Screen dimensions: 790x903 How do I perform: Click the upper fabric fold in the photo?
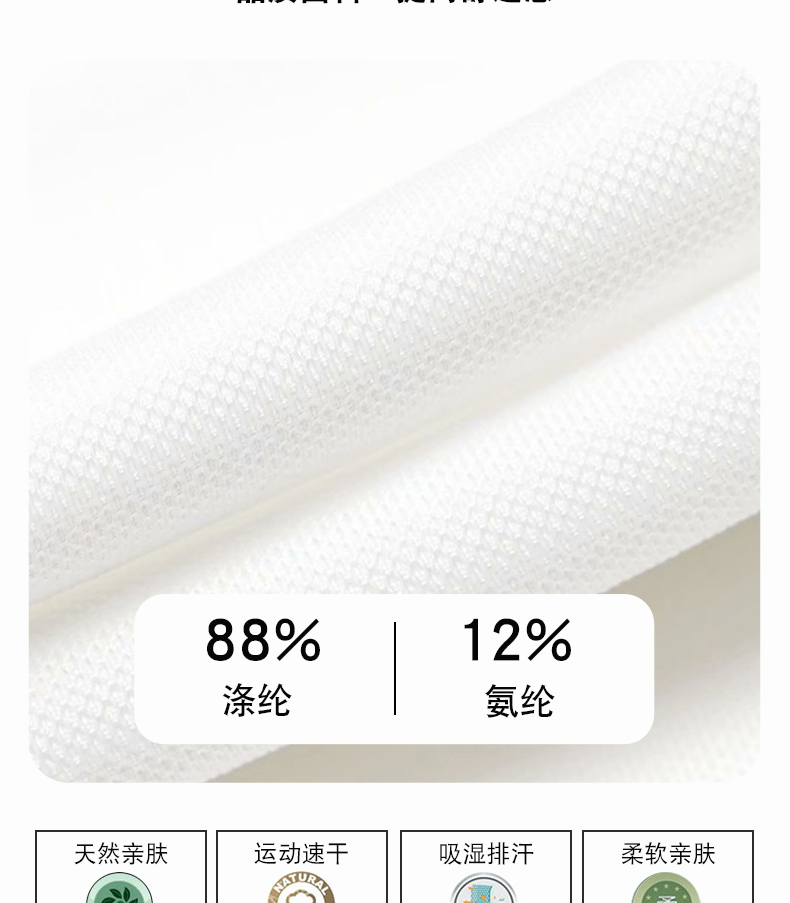403,346
